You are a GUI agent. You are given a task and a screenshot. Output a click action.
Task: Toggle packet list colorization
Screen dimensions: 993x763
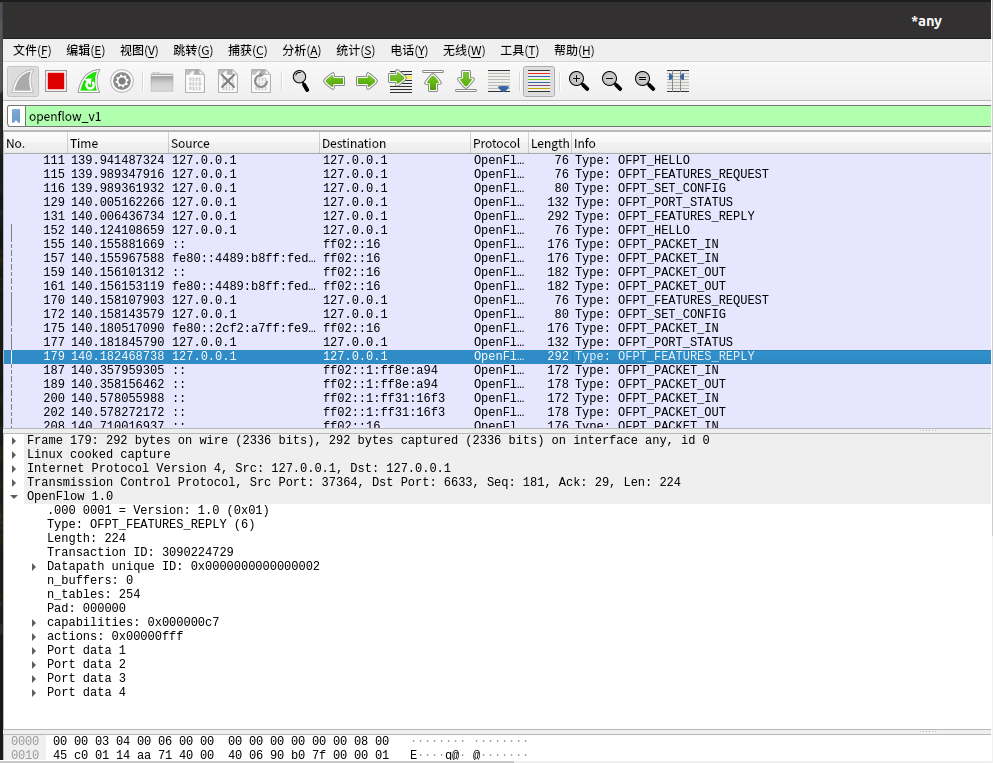[539, 82]
